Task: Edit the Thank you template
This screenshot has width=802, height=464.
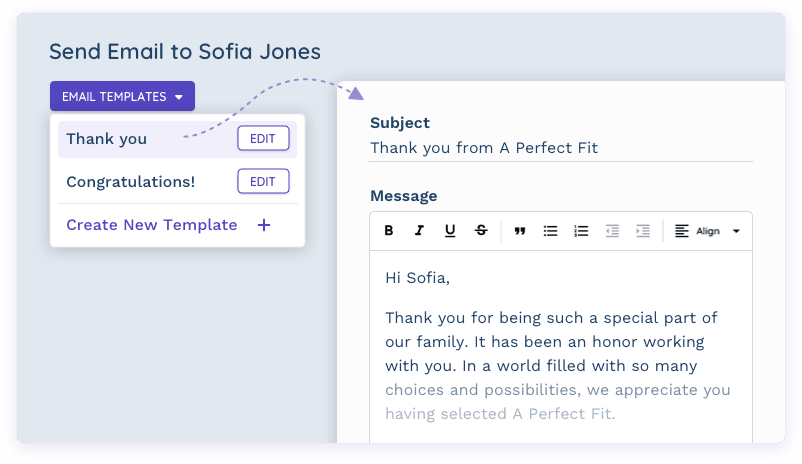Action: [x=263, y=139]
